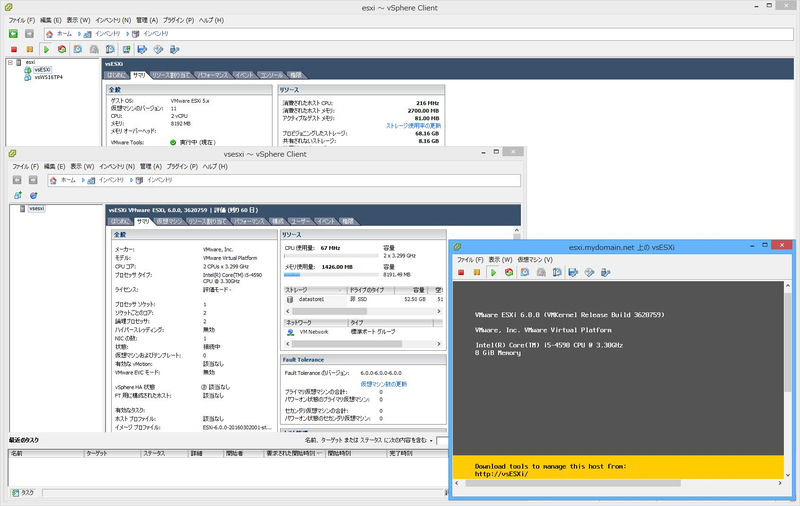This screenshot has height=506, width=800.
Task: Click 名前 column header in recent tasks table
Action: (46, 453)
